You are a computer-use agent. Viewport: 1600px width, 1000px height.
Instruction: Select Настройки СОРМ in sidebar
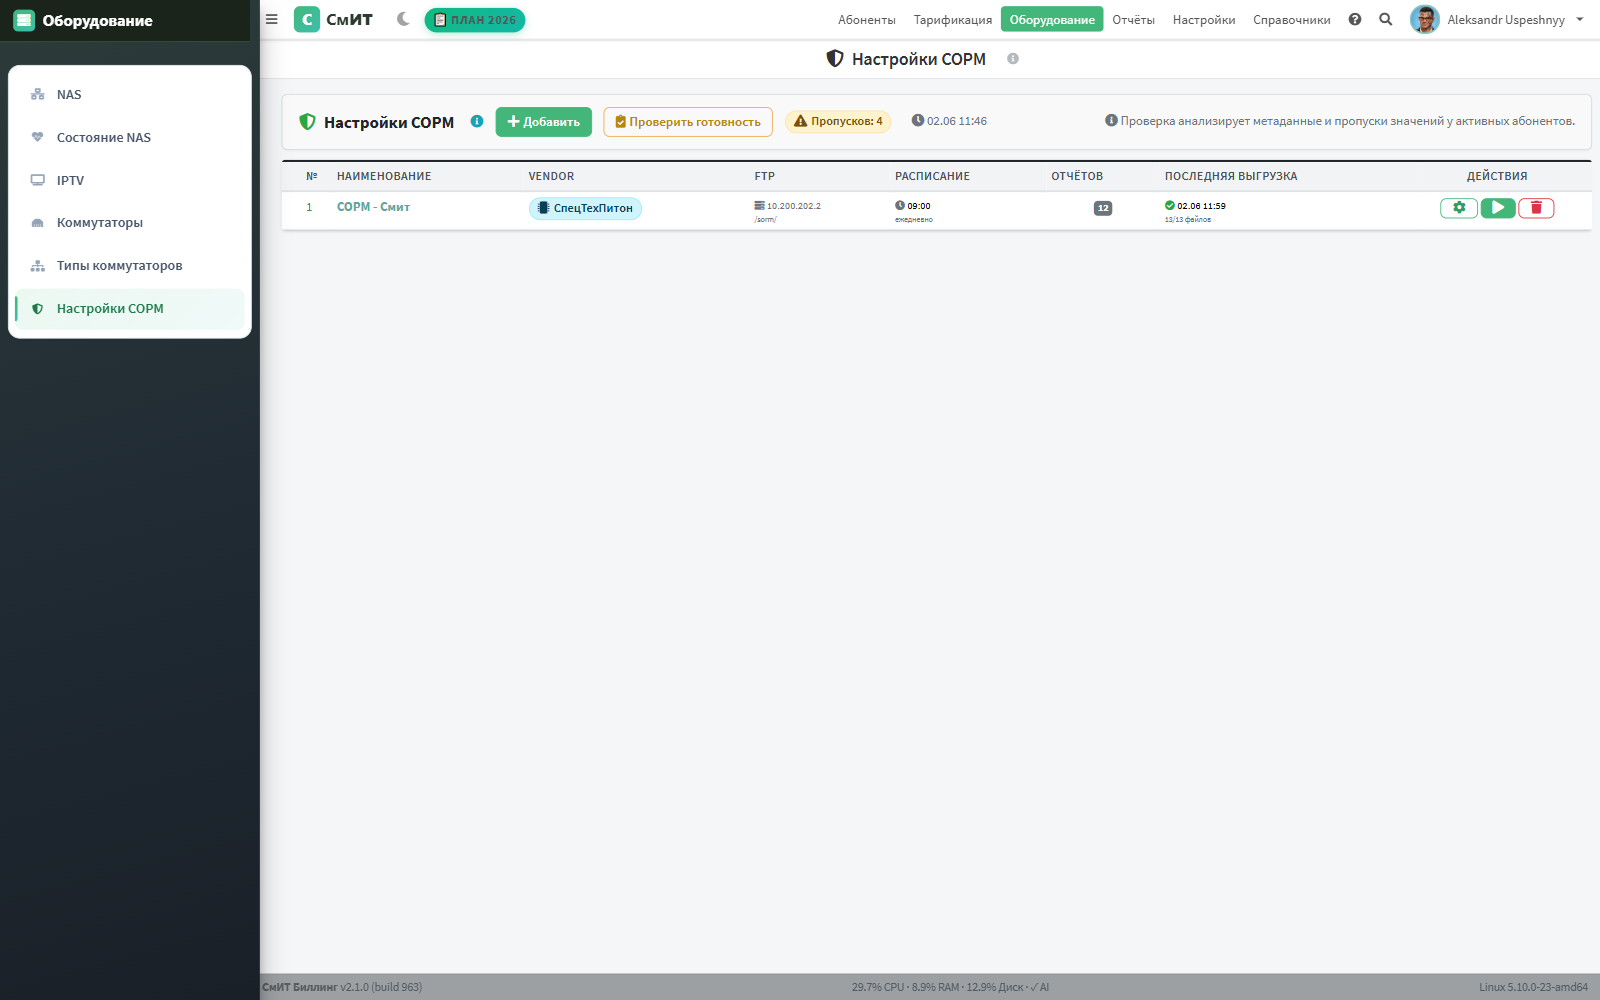tap(130, 309)
